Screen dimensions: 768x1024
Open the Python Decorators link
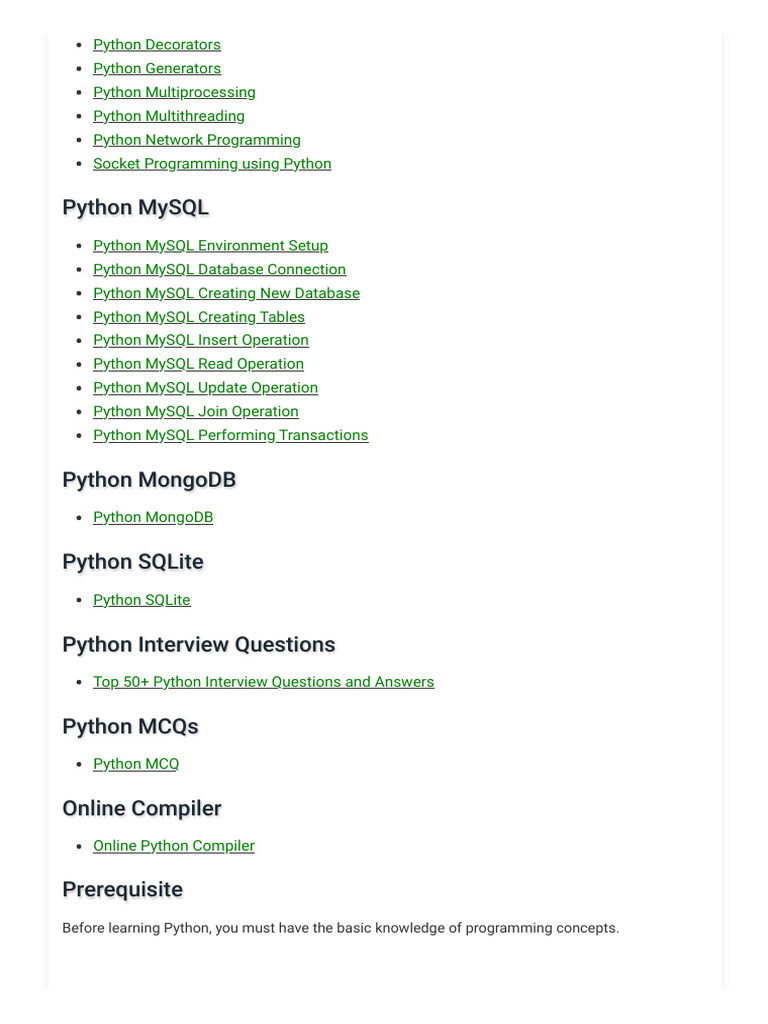156,45
